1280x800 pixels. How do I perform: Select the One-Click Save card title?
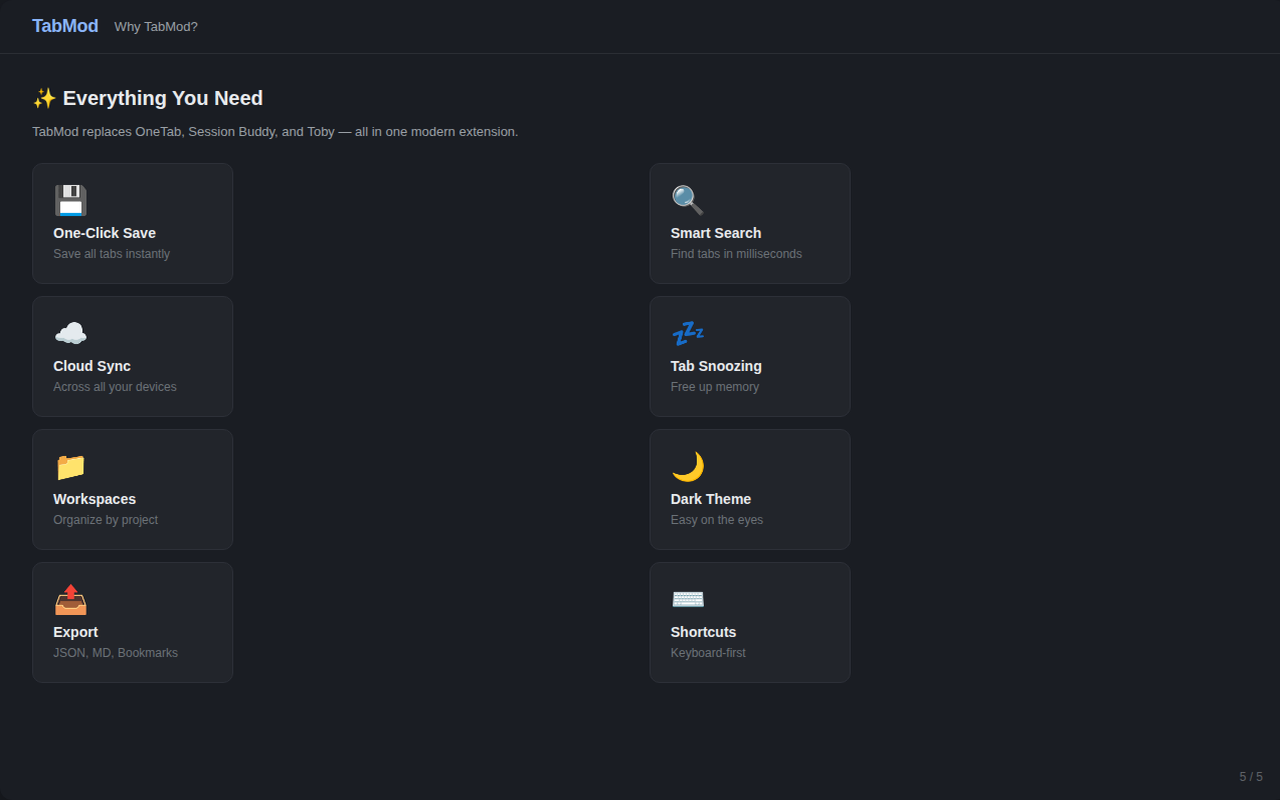(x=104, y=233)
